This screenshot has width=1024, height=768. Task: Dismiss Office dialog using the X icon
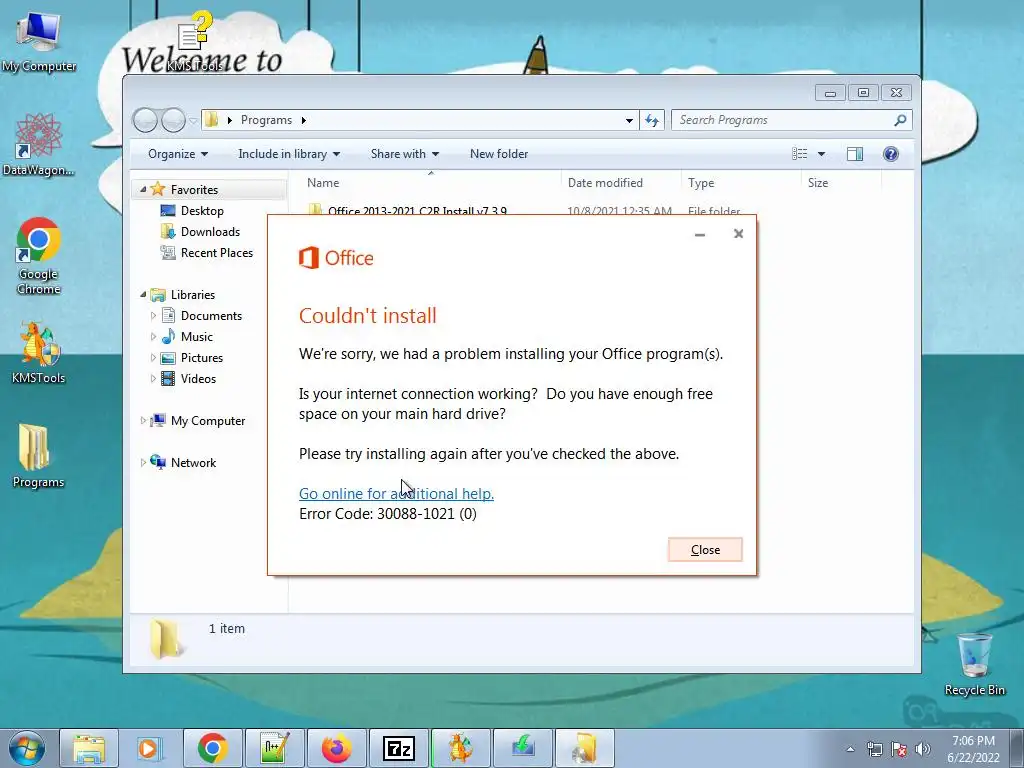pos(738,234)
